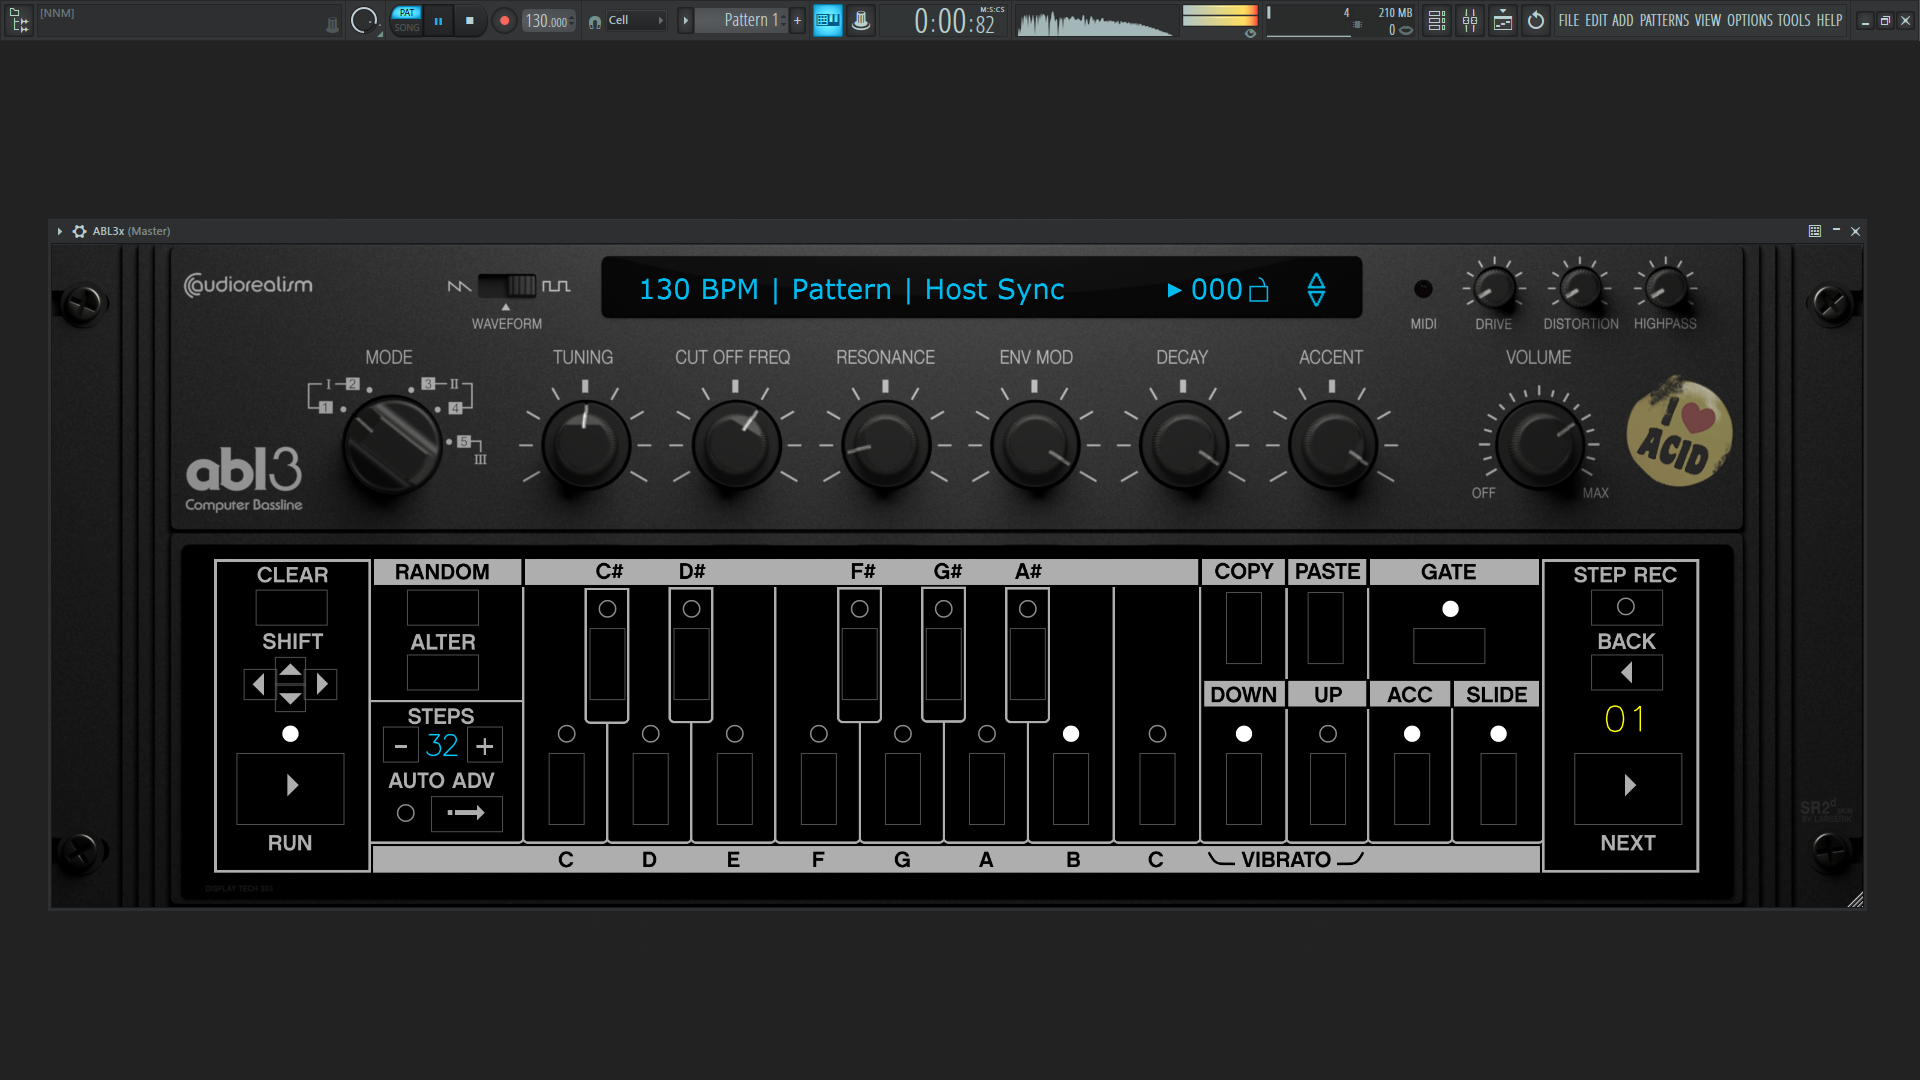The image size is (1920, 1080).
Task: Enable the STEP REC indicator button
Action: pos(1626,607)
